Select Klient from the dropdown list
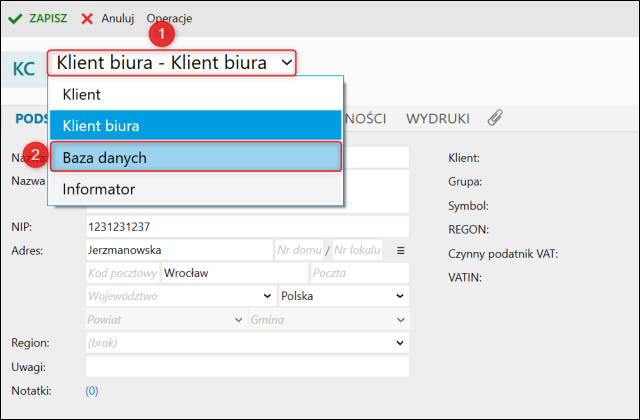 pyautogui.click(x=196, y=94)
